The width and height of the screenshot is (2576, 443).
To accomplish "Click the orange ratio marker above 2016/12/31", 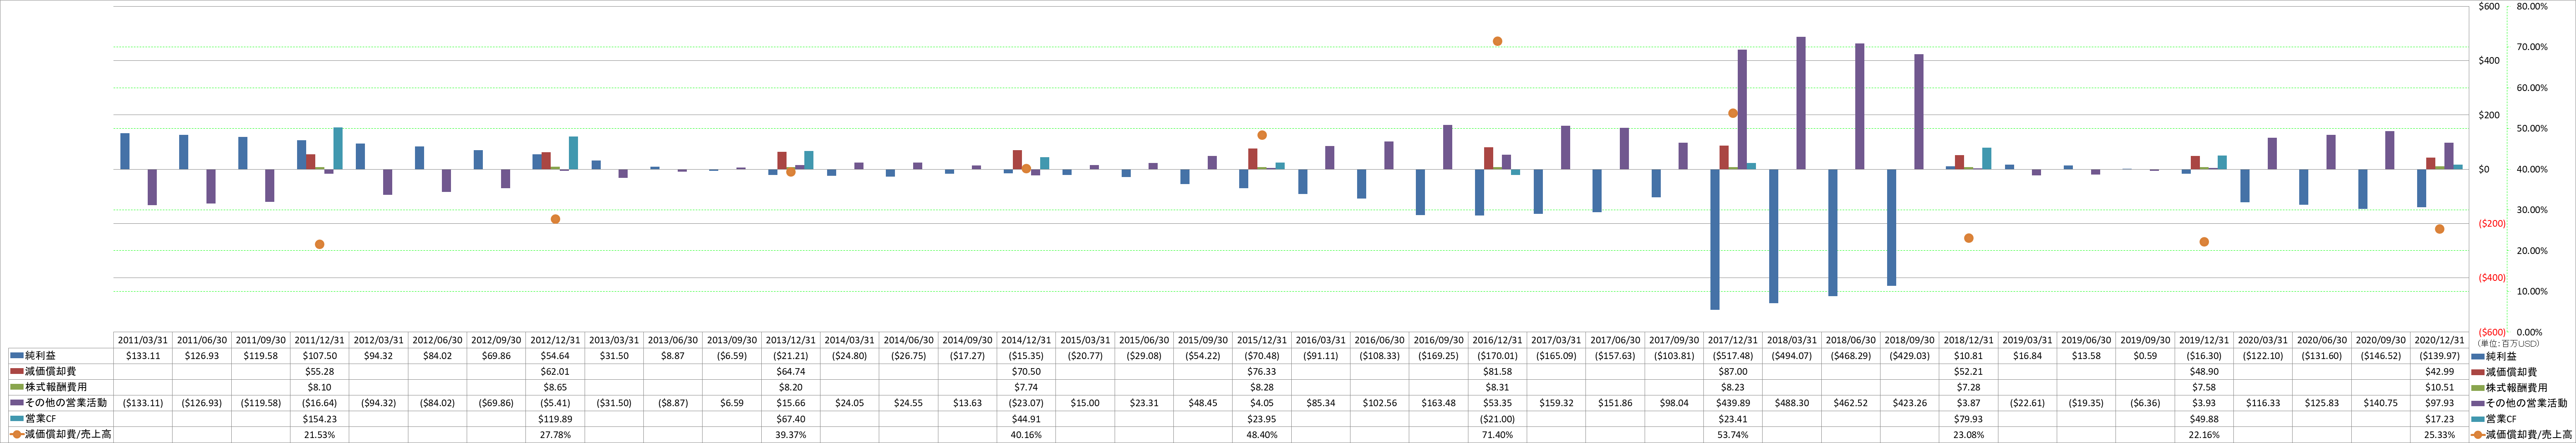I will (x=1497, y=41).
